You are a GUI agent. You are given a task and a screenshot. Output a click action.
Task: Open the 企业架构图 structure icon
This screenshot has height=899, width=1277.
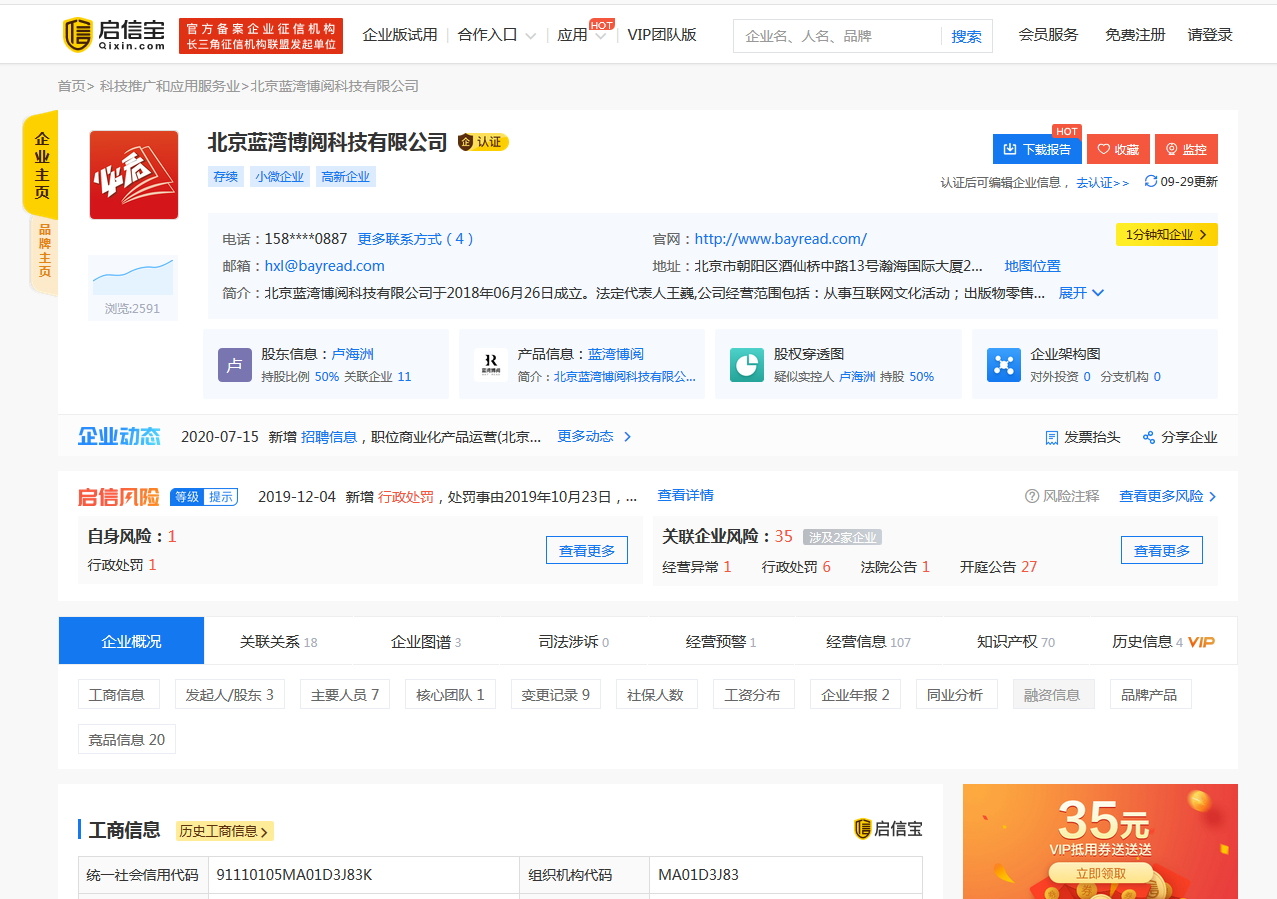(x=1004, y=365)
